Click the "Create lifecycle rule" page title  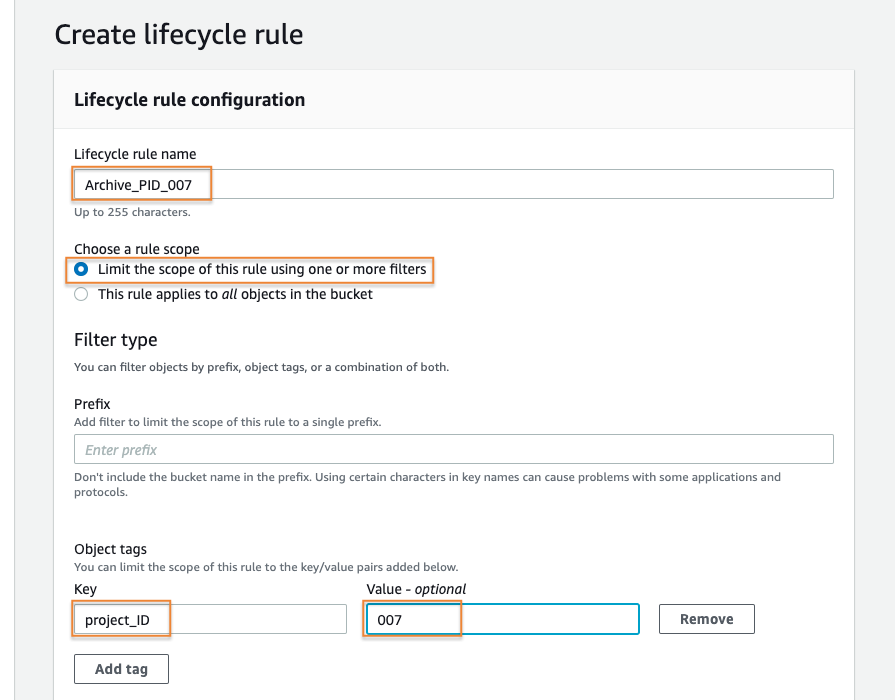click(x=178, y=34)
